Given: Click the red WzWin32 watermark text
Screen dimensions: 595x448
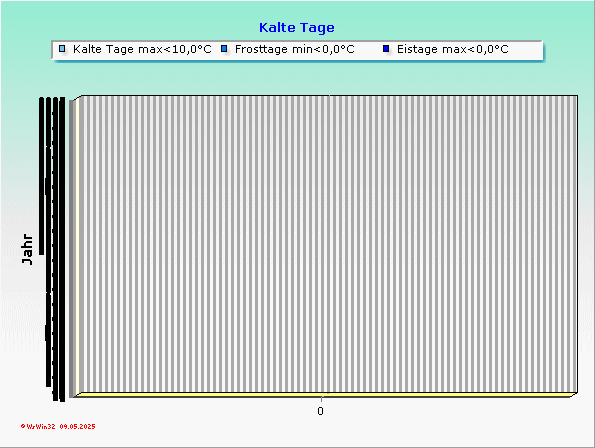Looking at the screenshot, I should pyautogui.click(x=41, y=426).
